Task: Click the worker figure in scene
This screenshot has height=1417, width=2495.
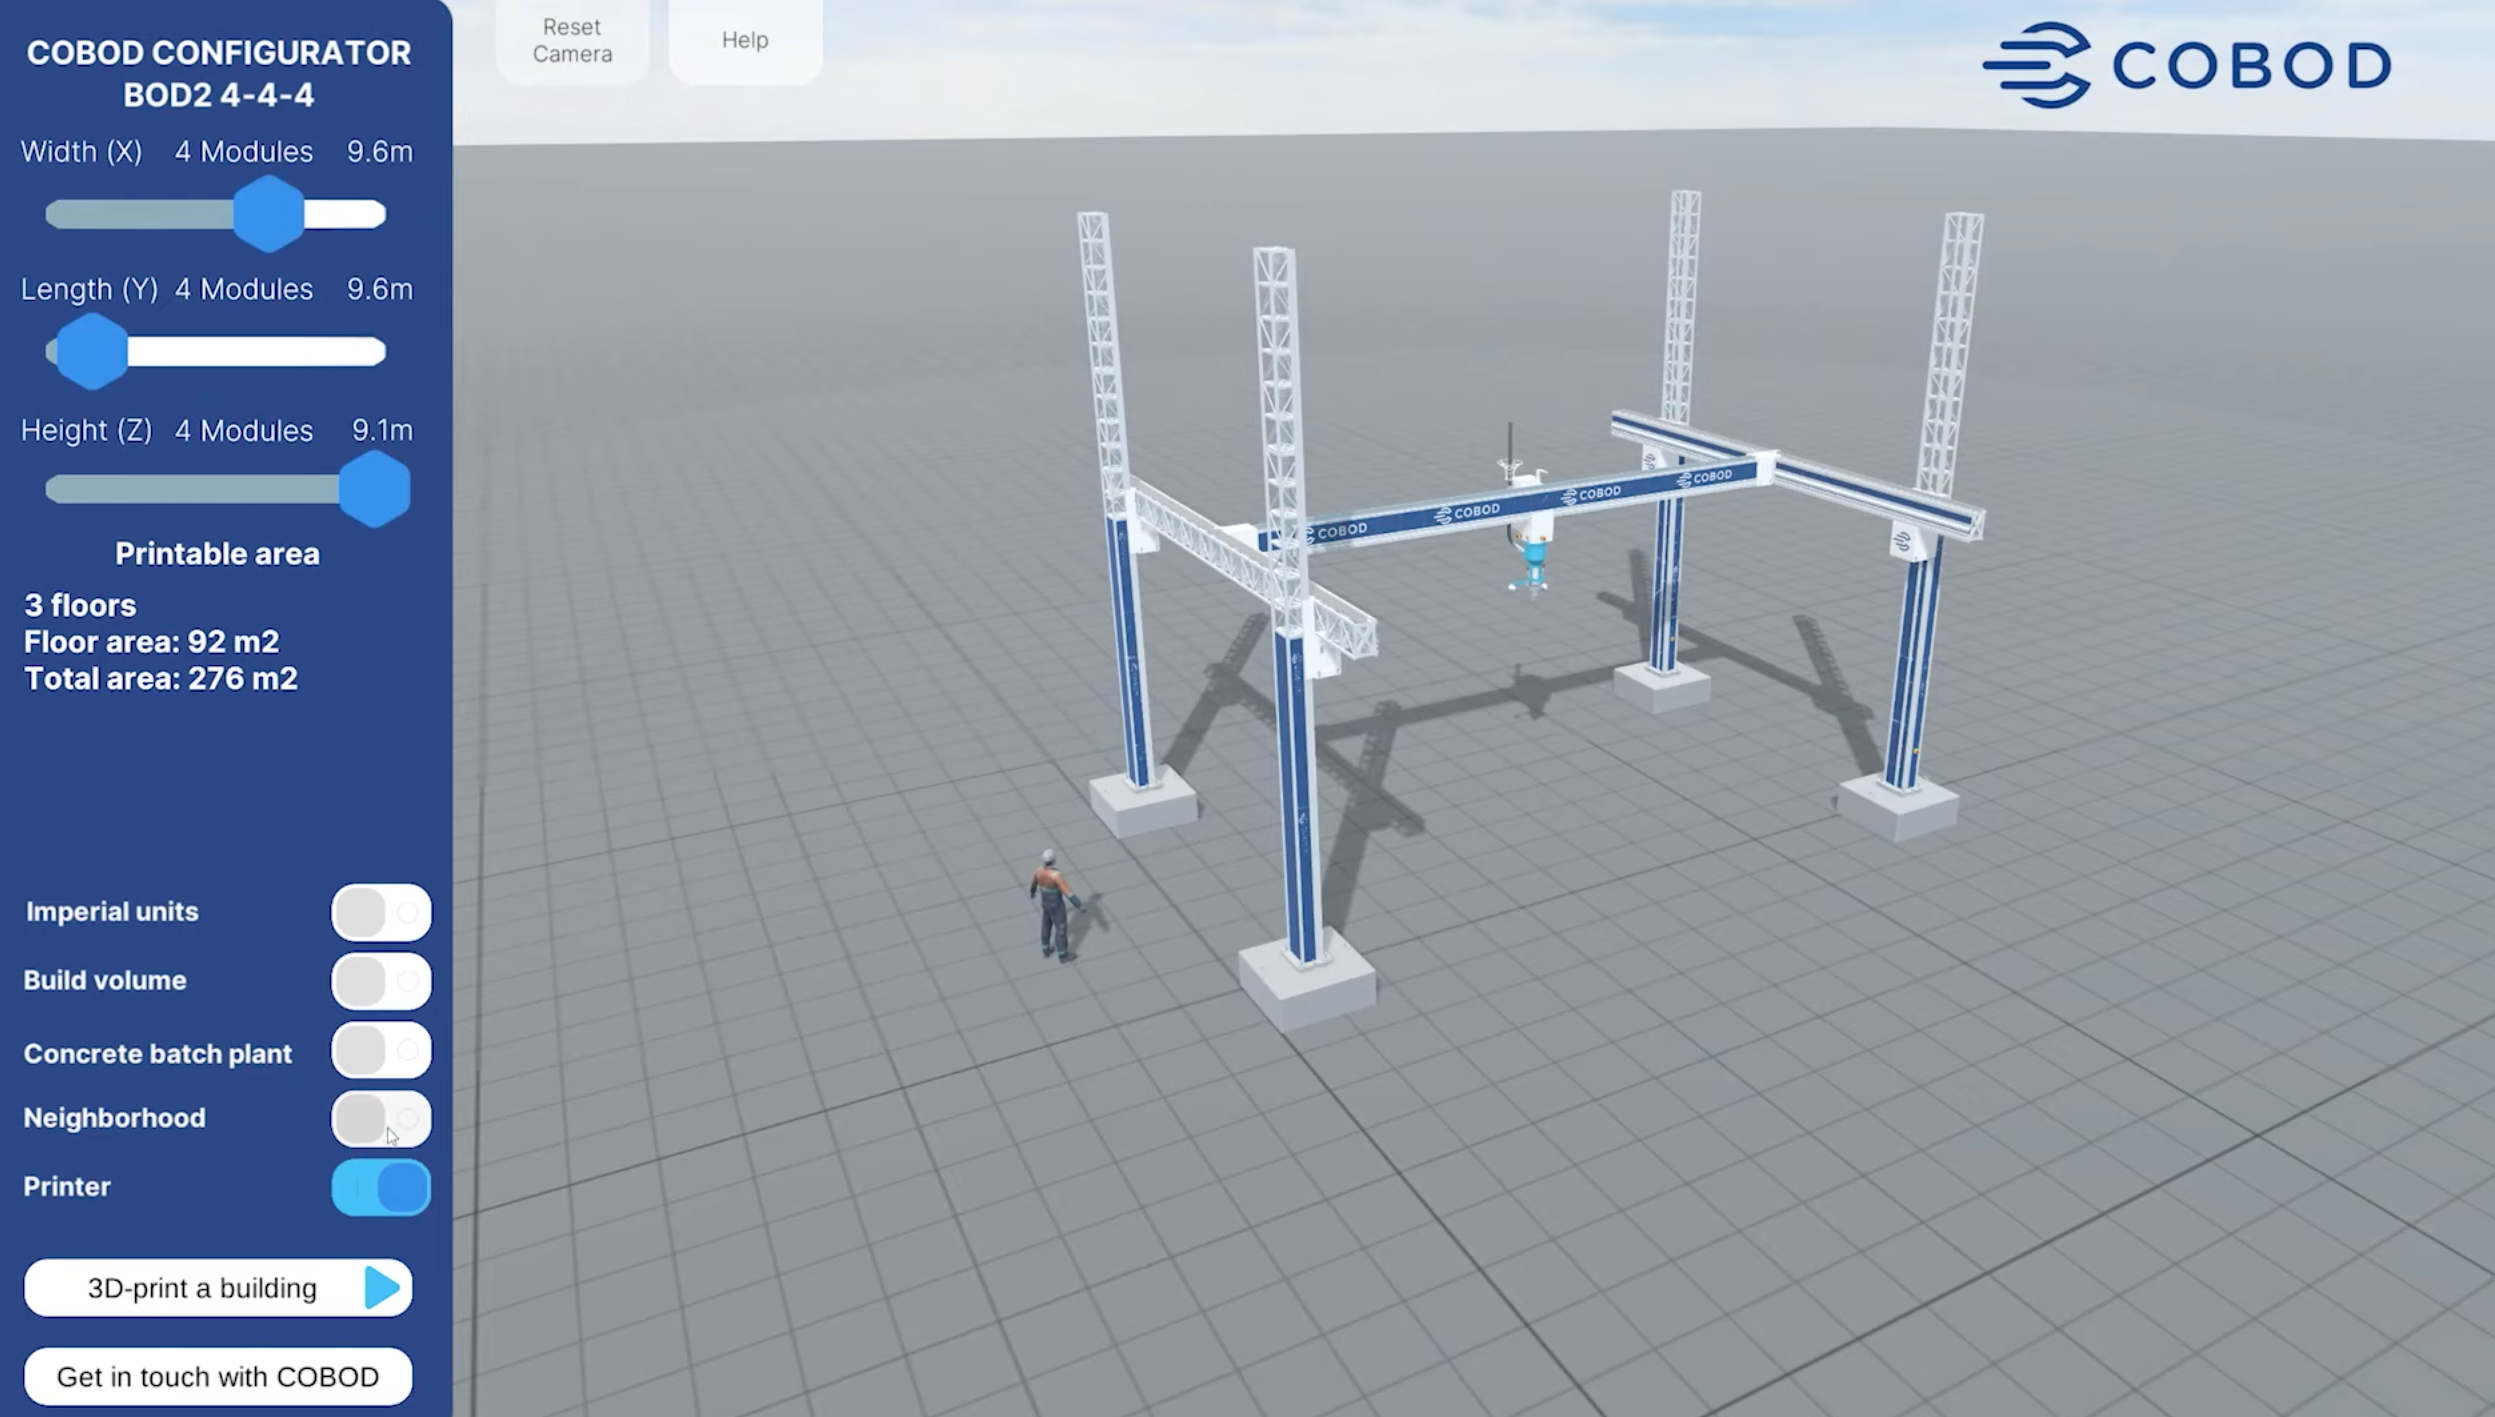Action: 1053,907
